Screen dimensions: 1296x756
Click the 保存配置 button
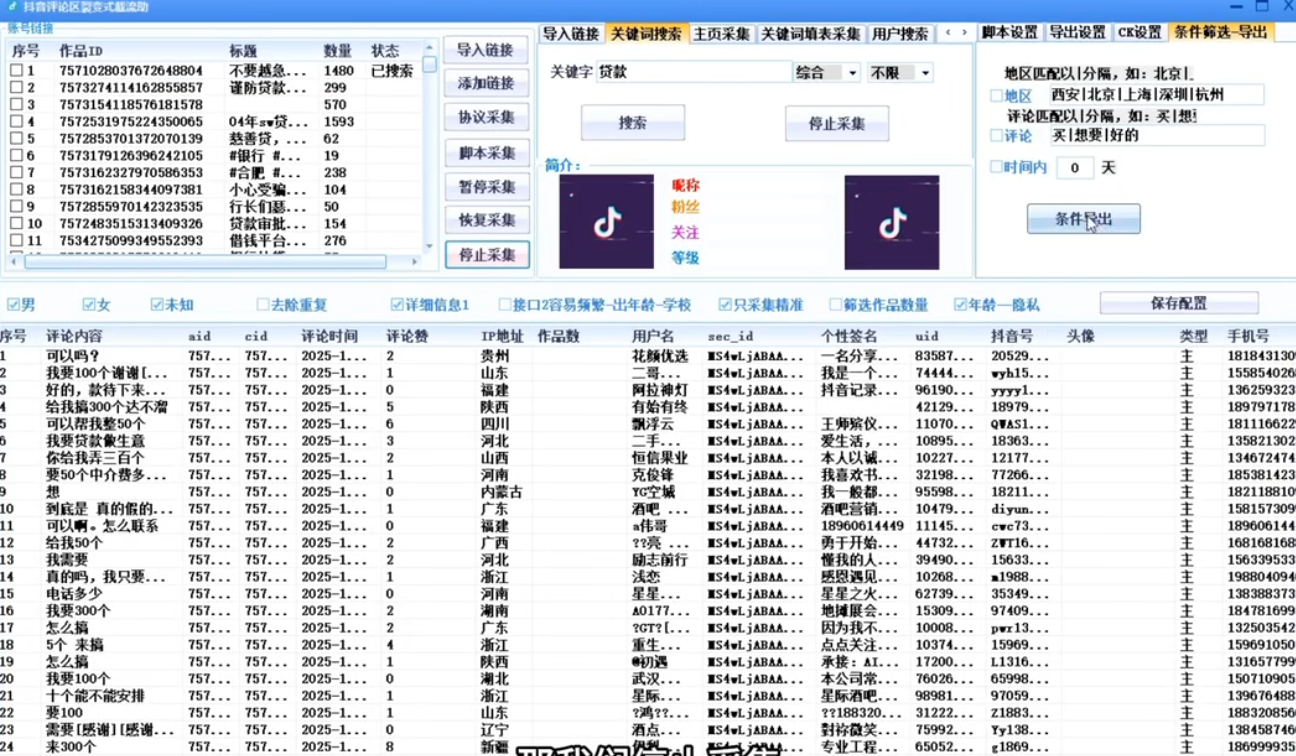pyautogui.click(x=1179, y=303)
